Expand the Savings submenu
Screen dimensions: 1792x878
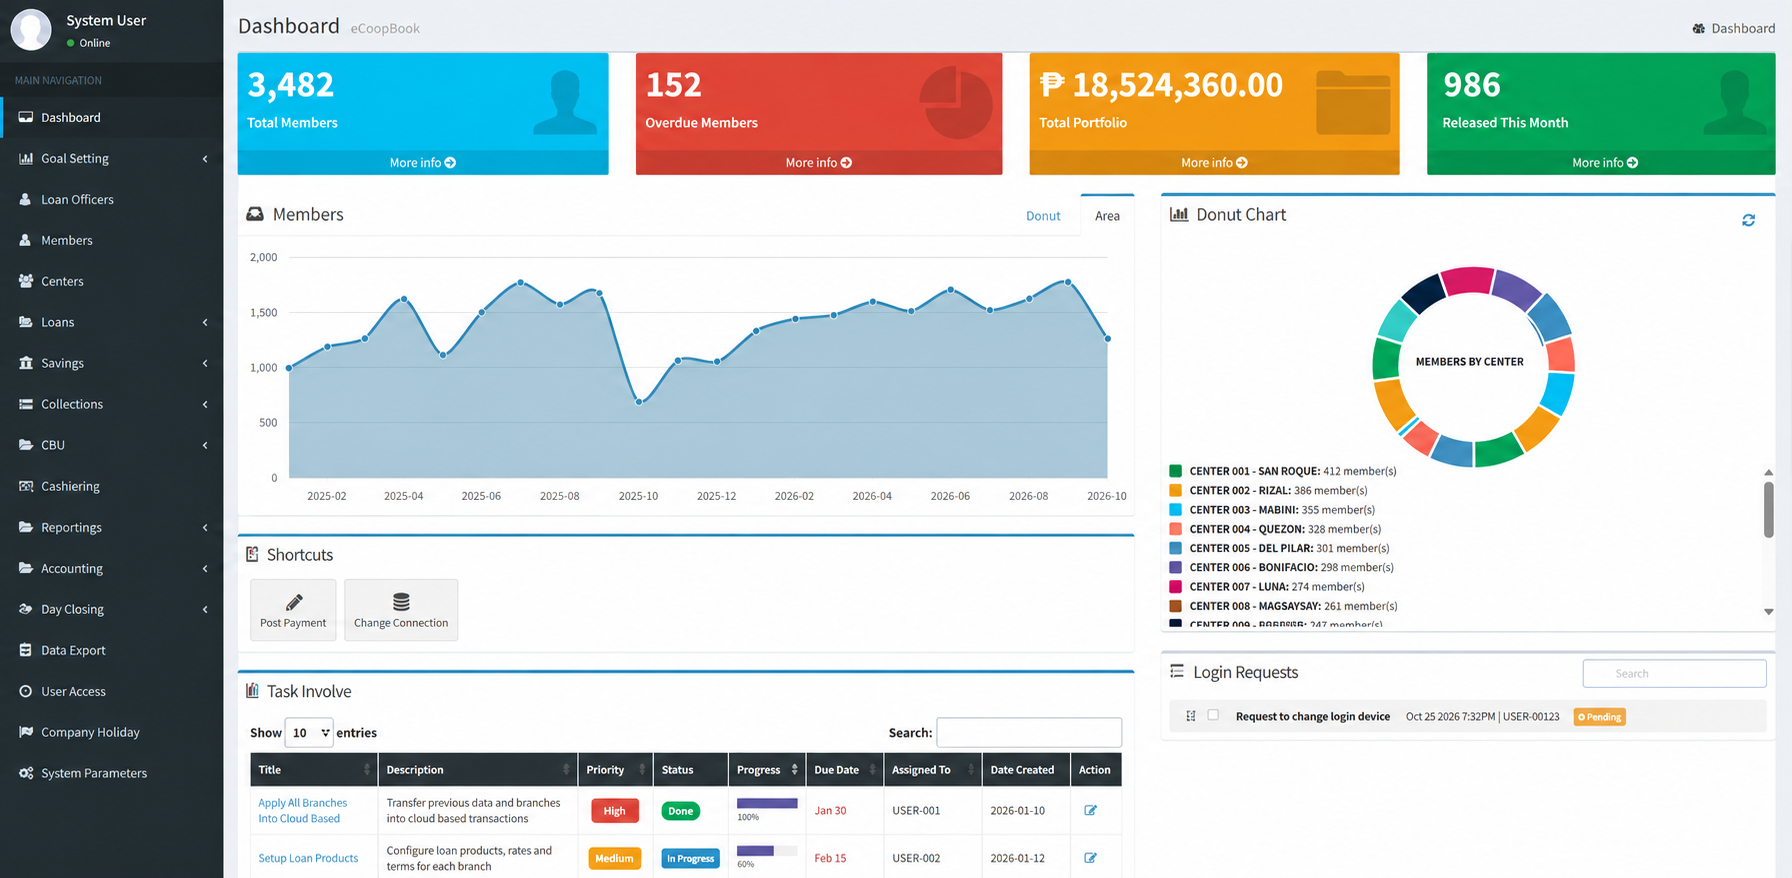click(112, 363)
